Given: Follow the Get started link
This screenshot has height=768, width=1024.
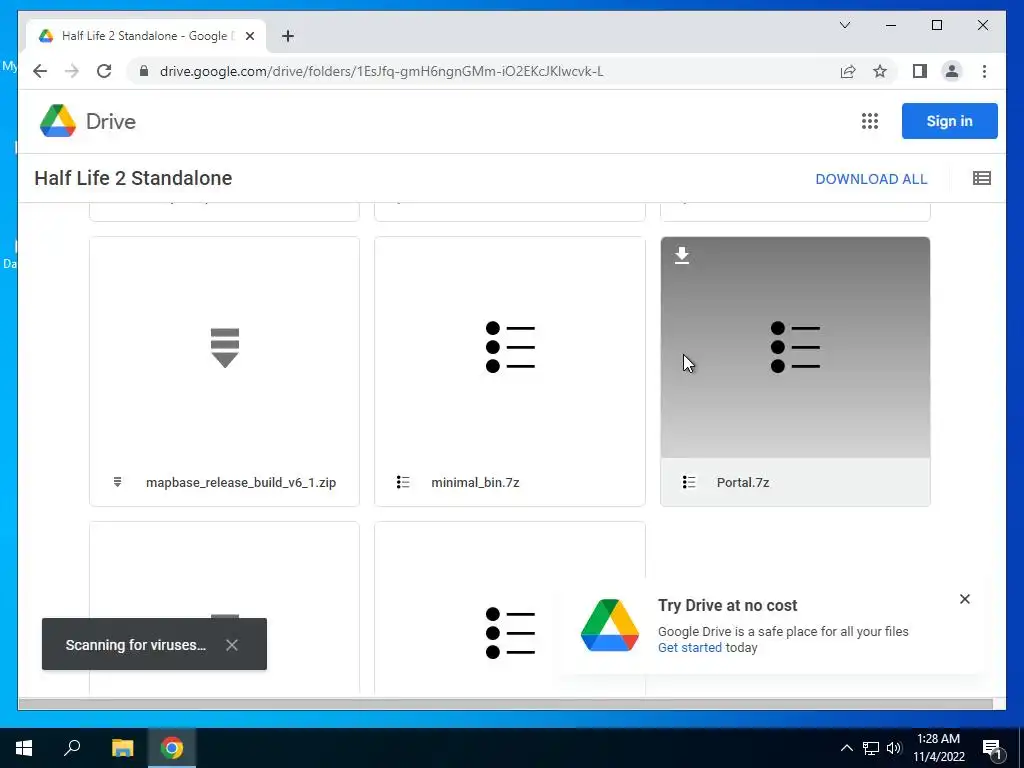Looking at the screenshot, I should pos(690,647).
